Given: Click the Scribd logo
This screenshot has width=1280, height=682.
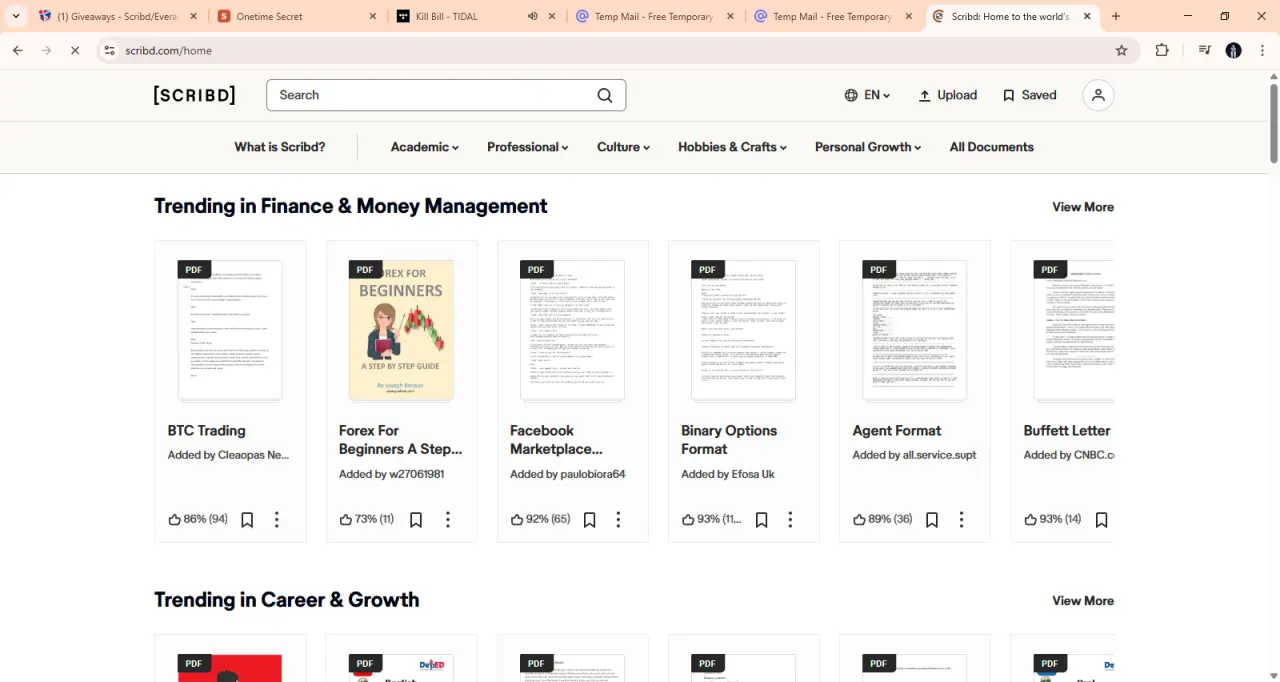Looking at the screenshot, I should [x=194, y=95].
